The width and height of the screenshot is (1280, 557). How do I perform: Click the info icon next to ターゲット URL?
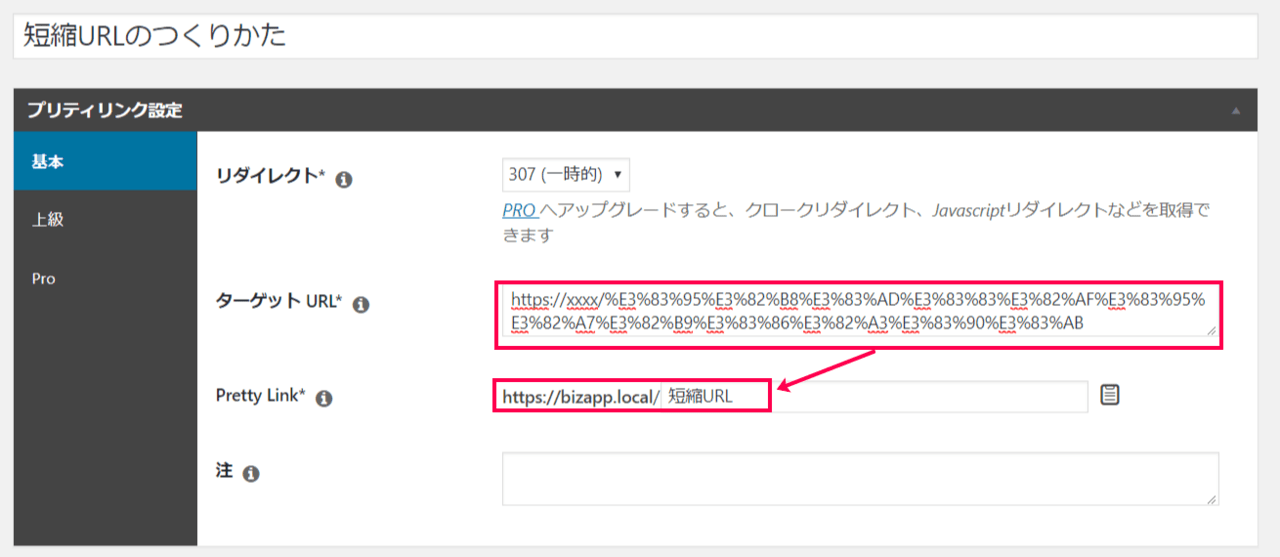(x=361, y=305)
